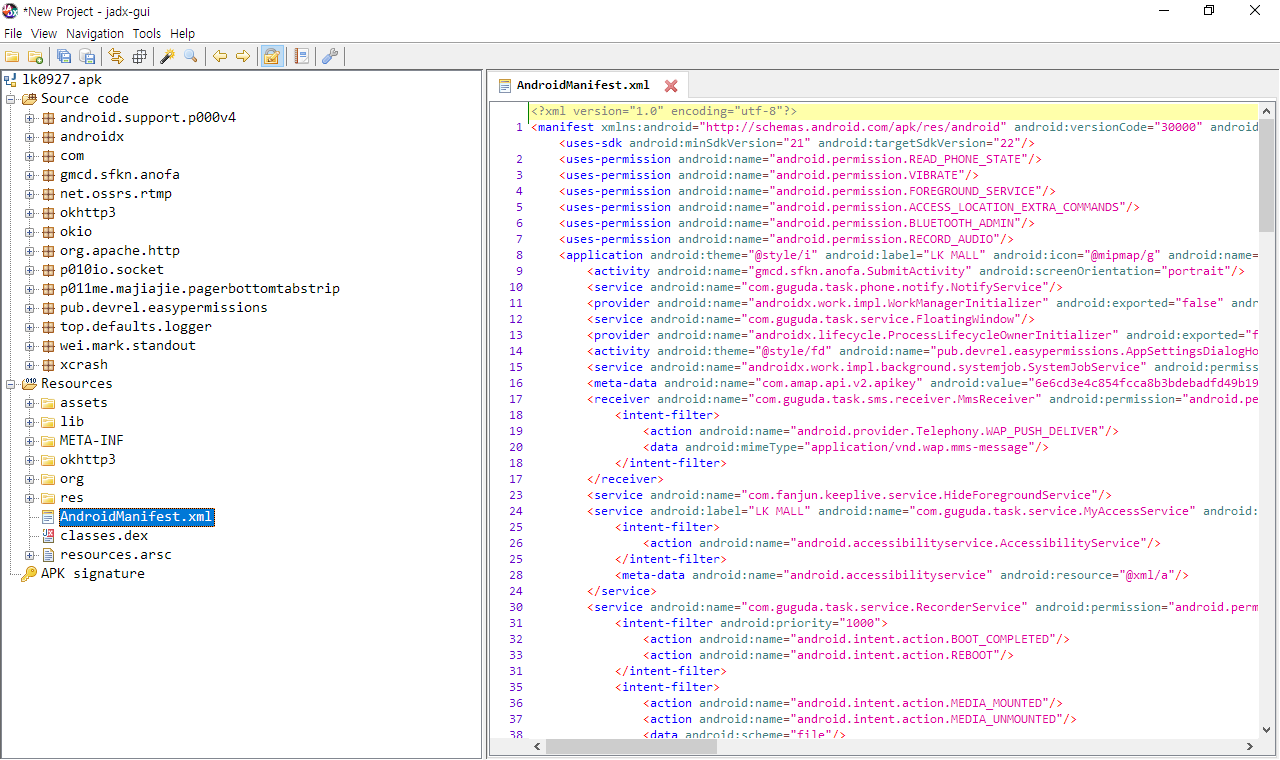Viewport: 1280px width, 760px height.
Task: Click the Source code folder icon
Action: click(29, 99)
